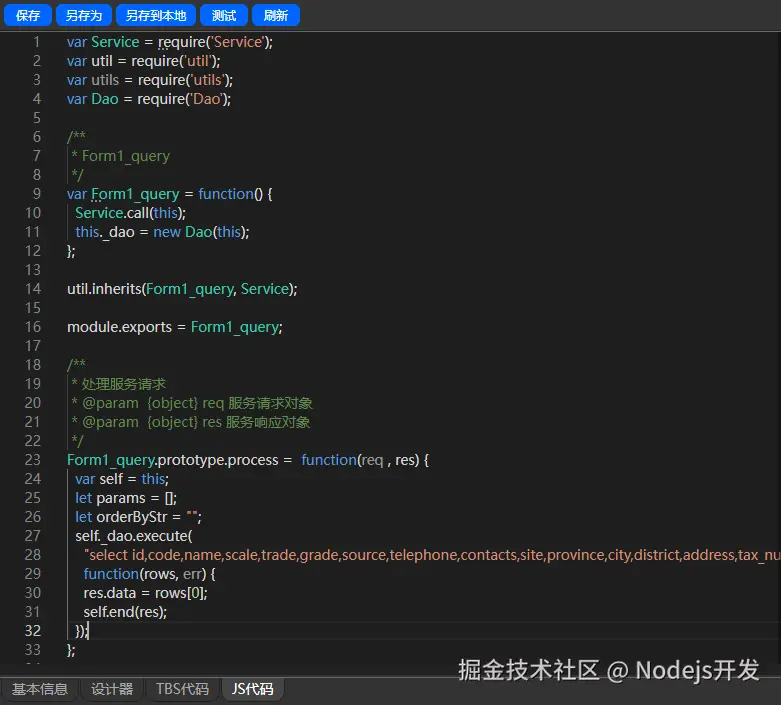The height and width of the screenshot is (705, 781).
Task: Click the "@param {object} req 服务请求对象" comment
Action: point(192,403)
